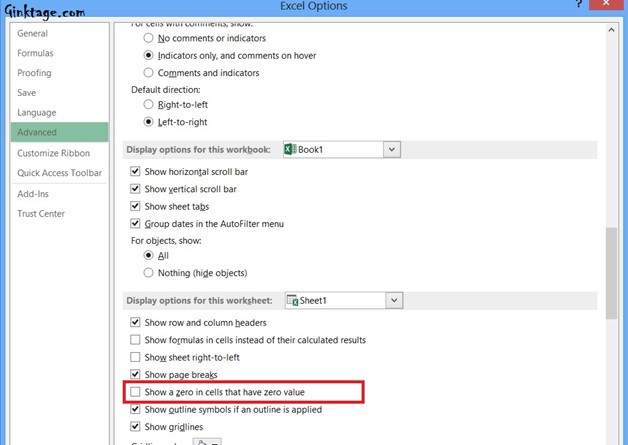Switch to Proofing options
Viewport: 628px width, 445px height.
(x=34, y=73)
